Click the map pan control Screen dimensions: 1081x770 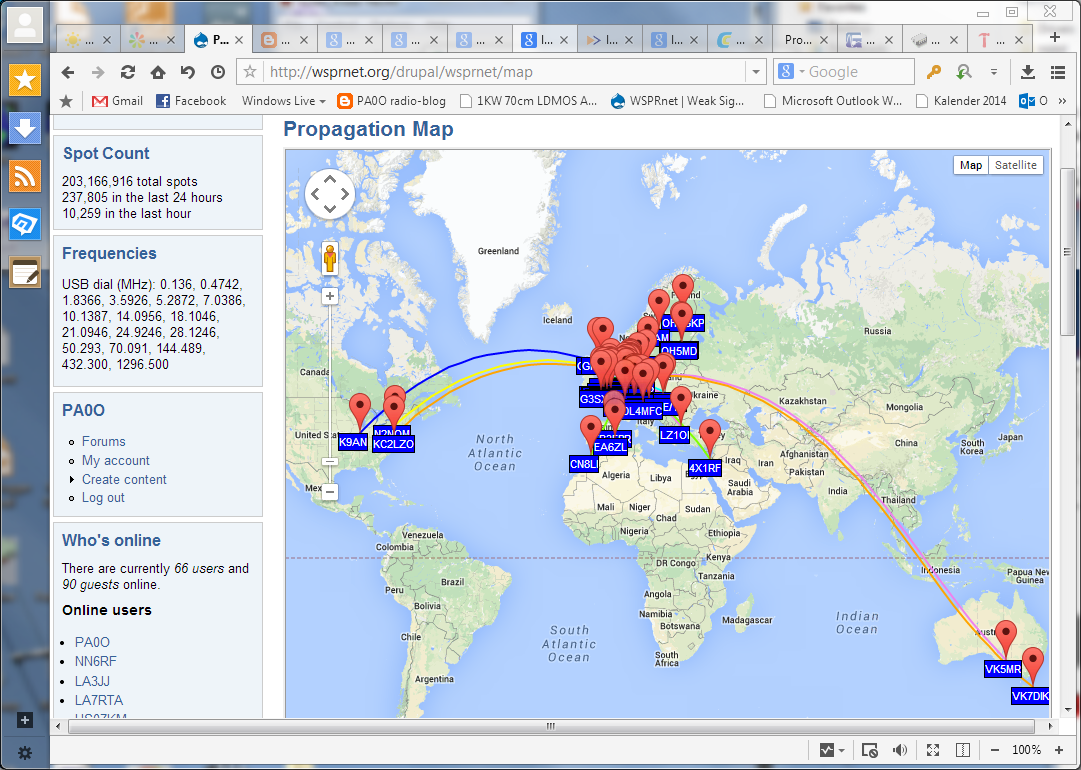[x=330, y=194]
